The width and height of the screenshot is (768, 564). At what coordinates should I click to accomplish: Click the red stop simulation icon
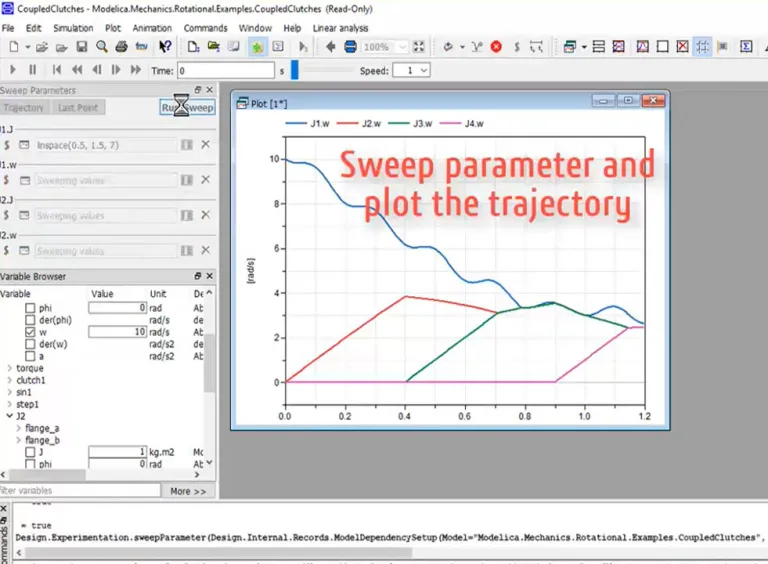click(x=496, y=47)
